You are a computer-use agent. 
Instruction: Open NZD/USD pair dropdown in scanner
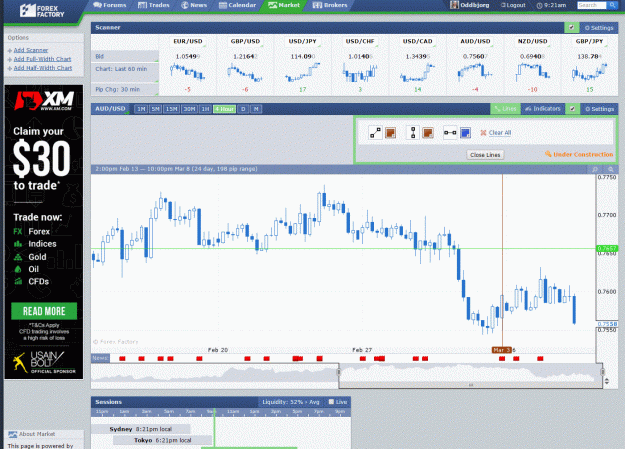click(532, 41)
